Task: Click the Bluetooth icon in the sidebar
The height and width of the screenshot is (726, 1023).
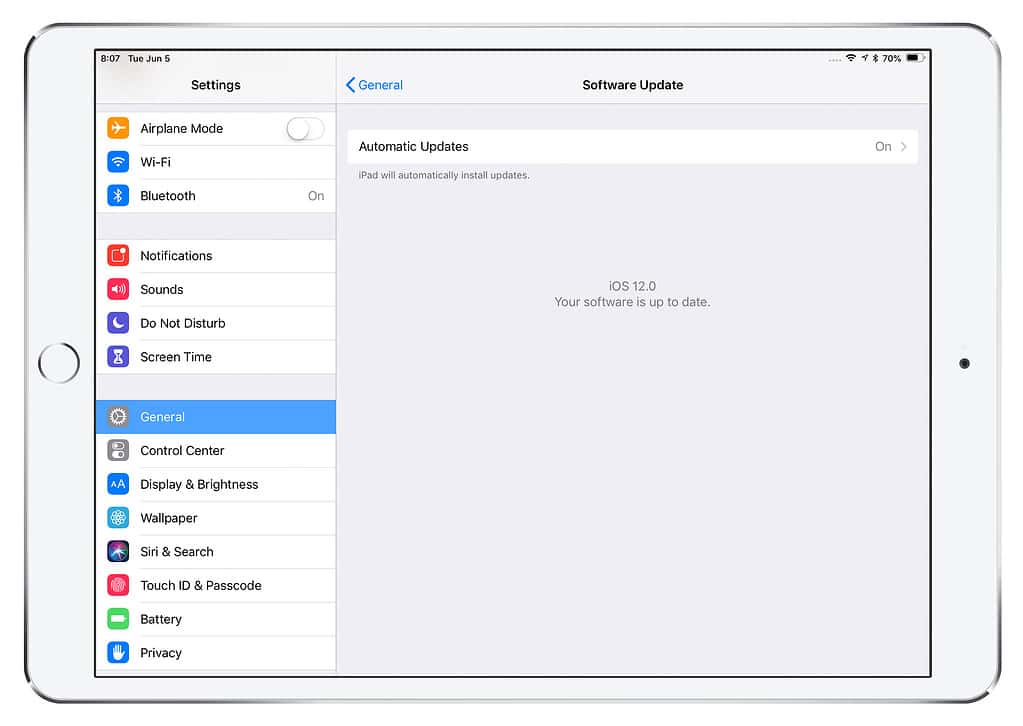Action: (x=118, y=195)
